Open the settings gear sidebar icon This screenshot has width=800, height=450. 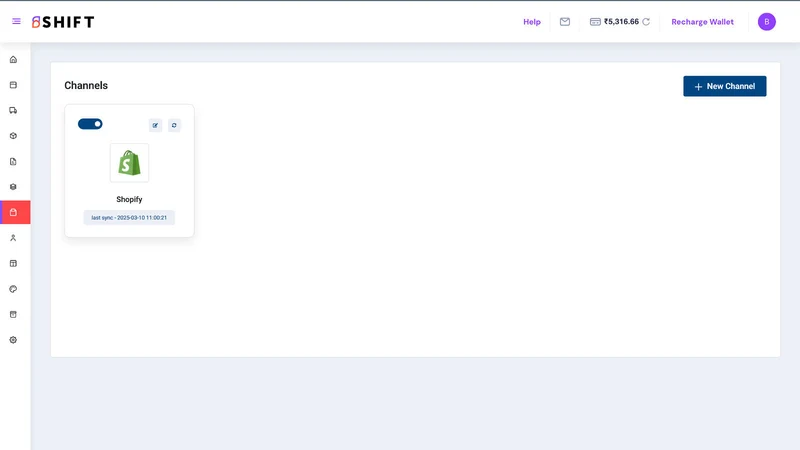13,340
